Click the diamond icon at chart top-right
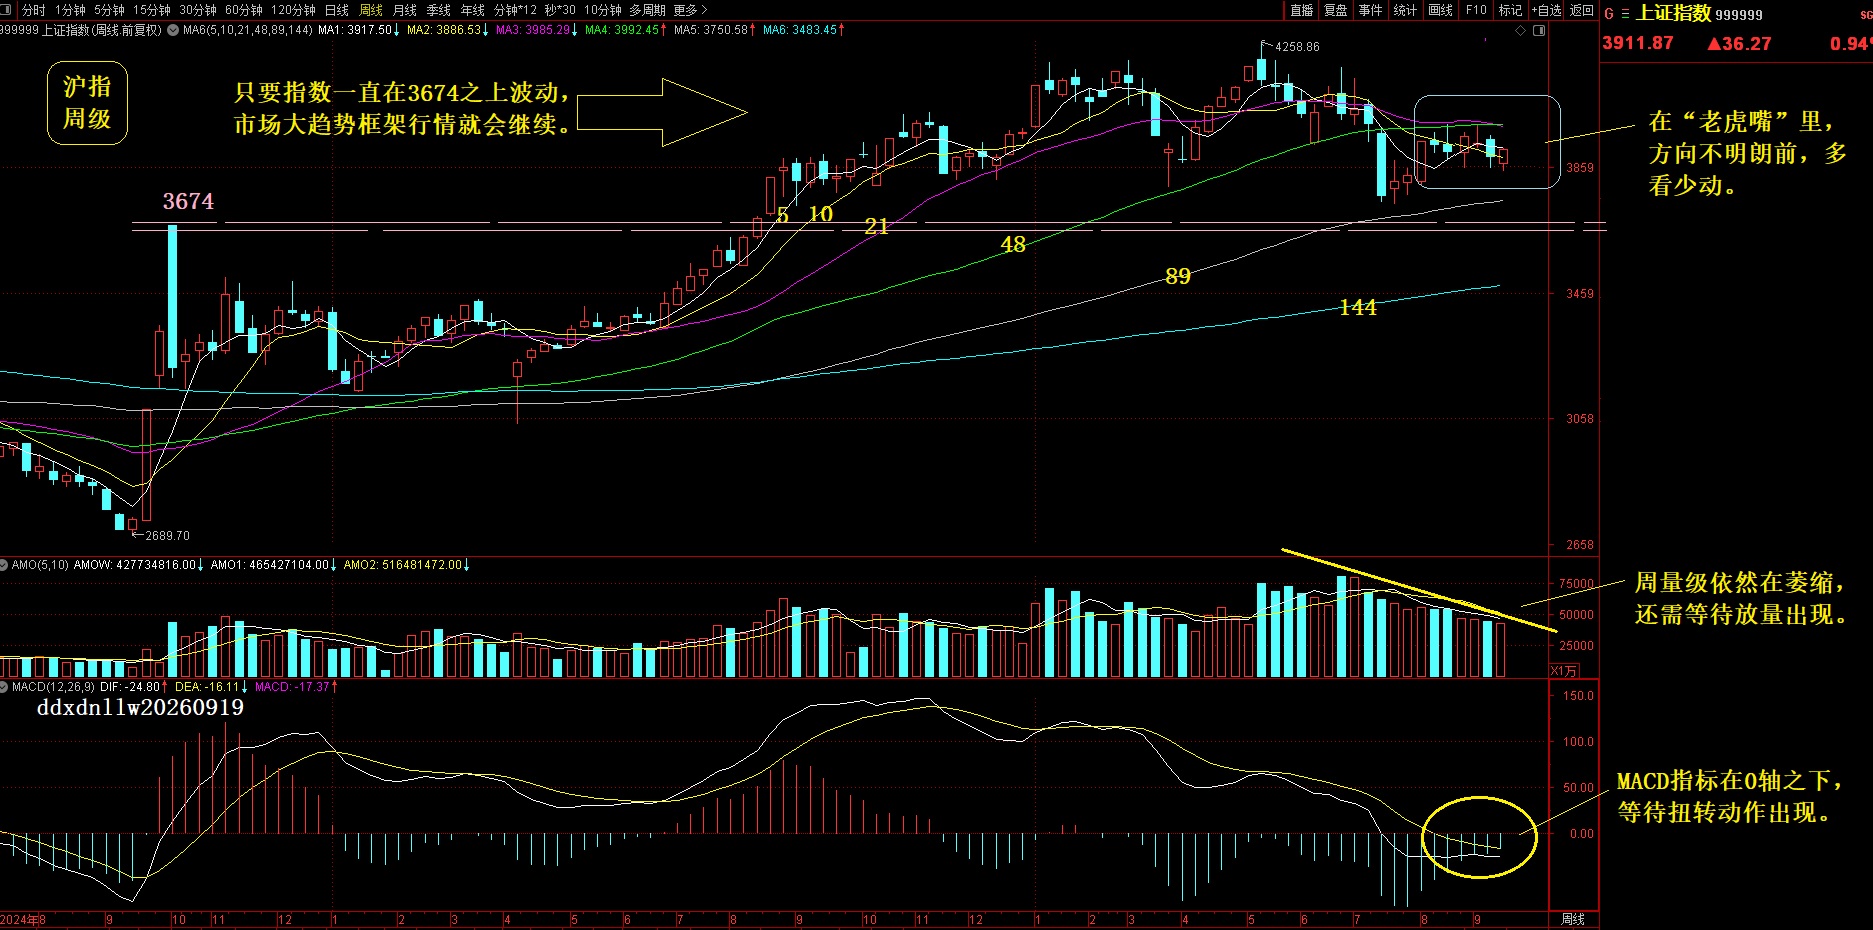 pyautogui.click(x=1521, y=31)
